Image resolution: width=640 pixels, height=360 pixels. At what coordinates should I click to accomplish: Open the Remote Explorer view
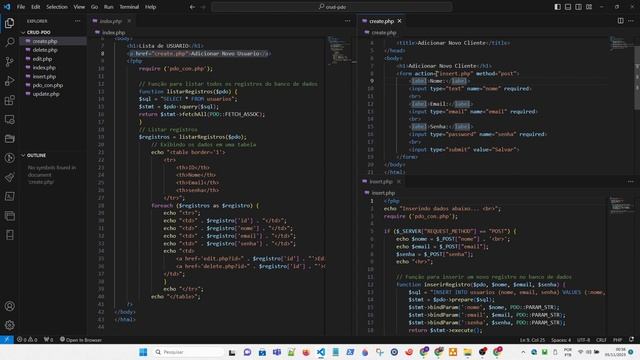(9, 119)
